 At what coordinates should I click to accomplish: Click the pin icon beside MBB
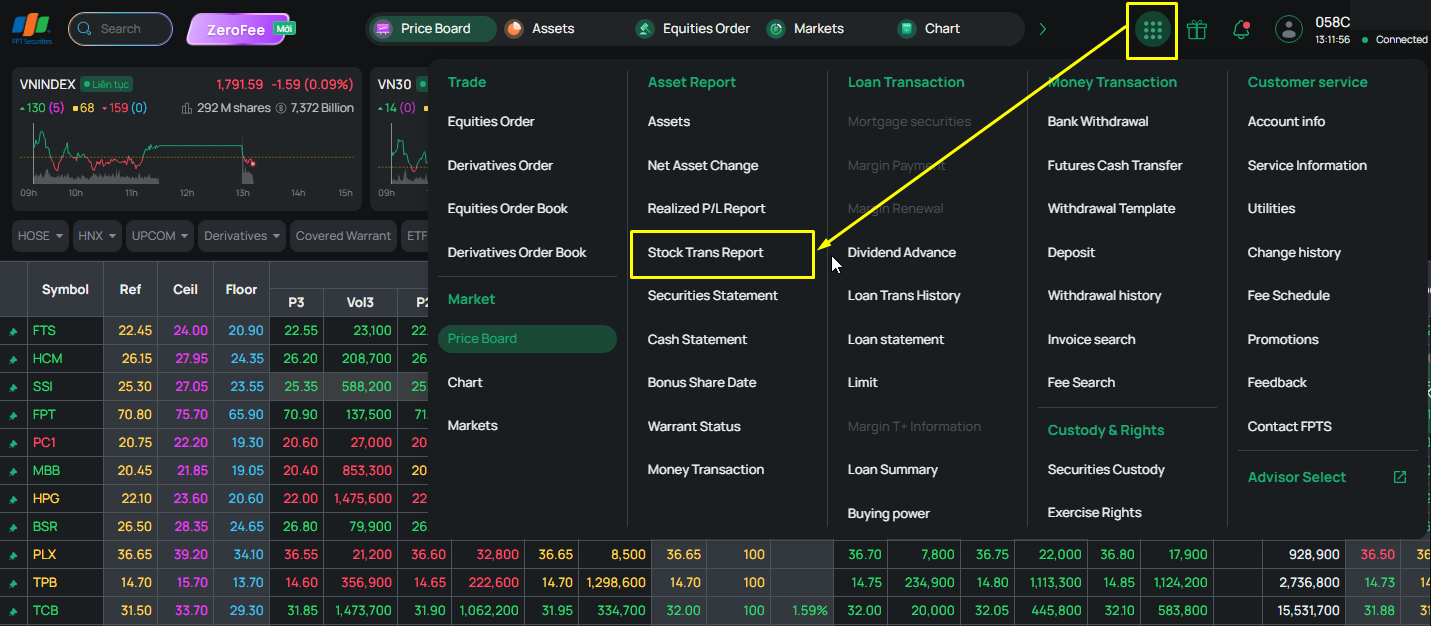pyautogui.click(x=14, y=471)
